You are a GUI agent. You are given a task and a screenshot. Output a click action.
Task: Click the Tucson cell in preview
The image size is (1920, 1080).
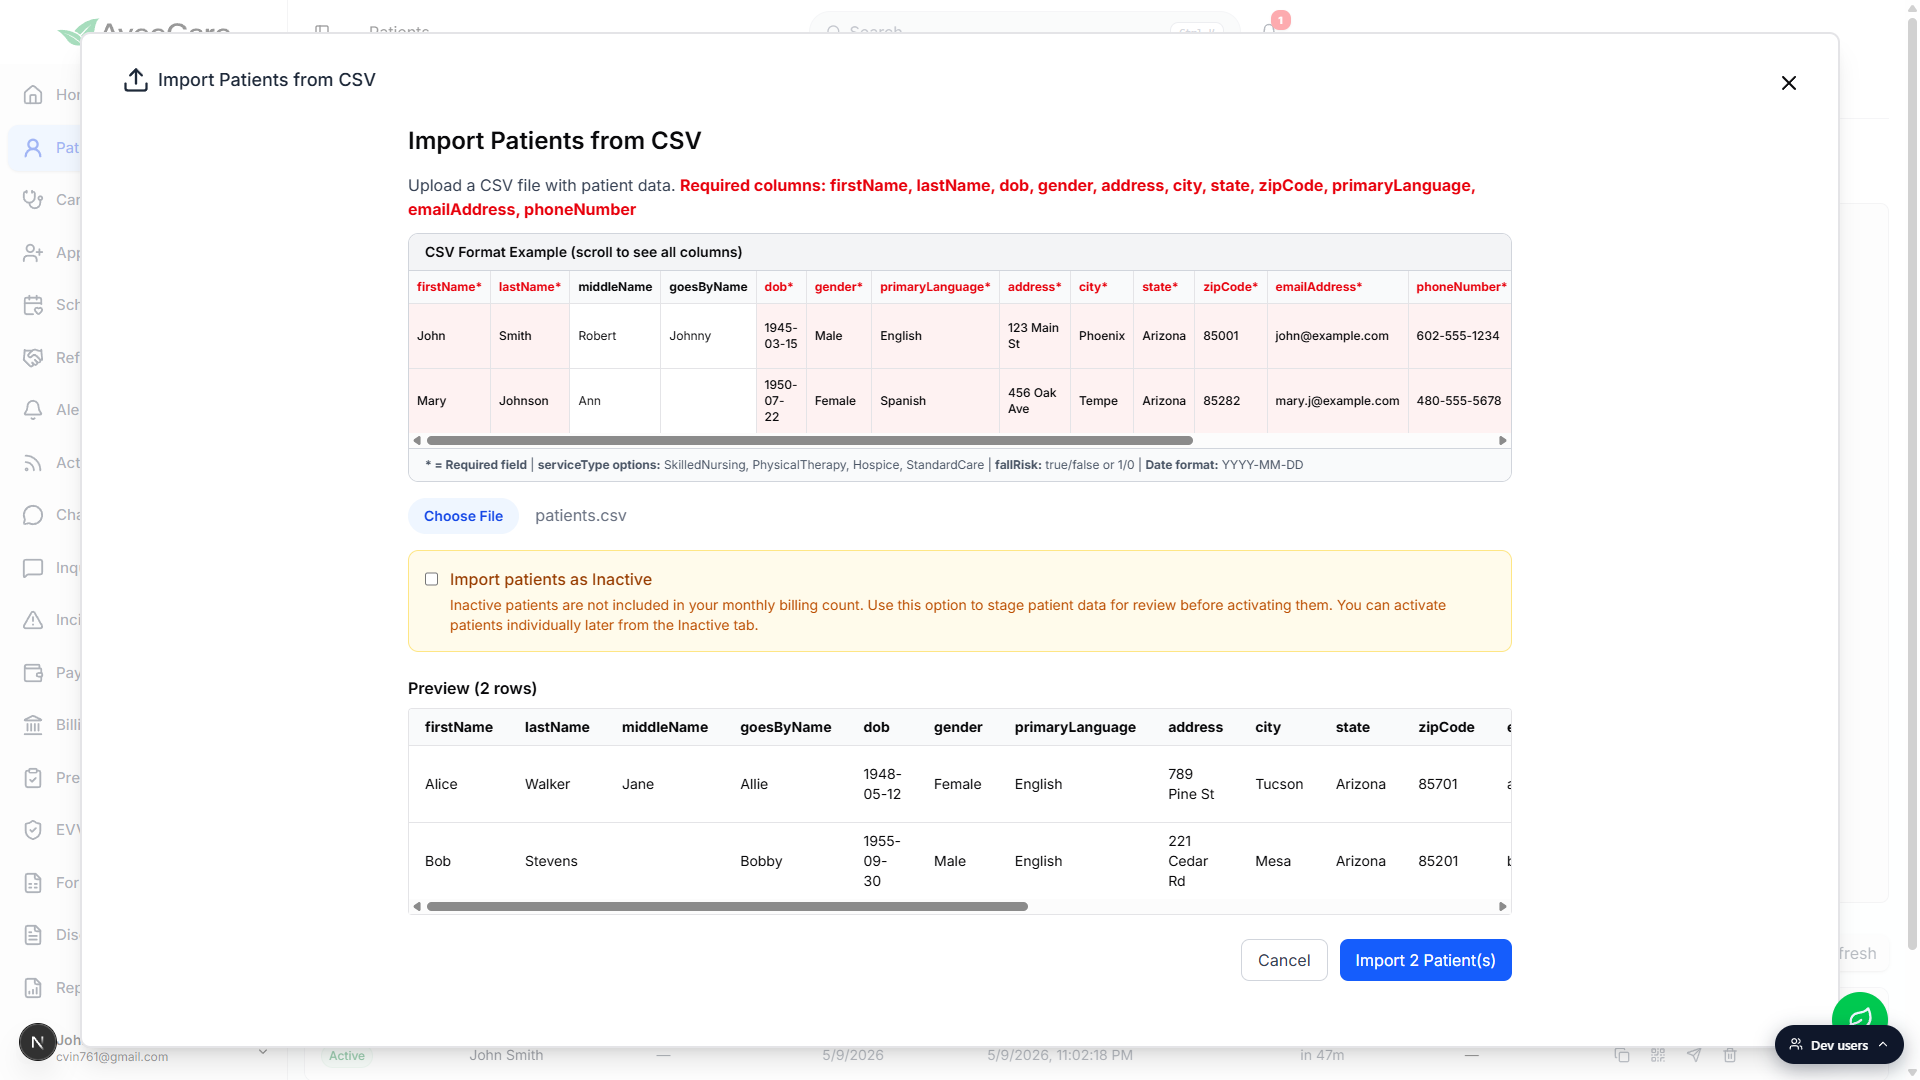coord(1279,784)
